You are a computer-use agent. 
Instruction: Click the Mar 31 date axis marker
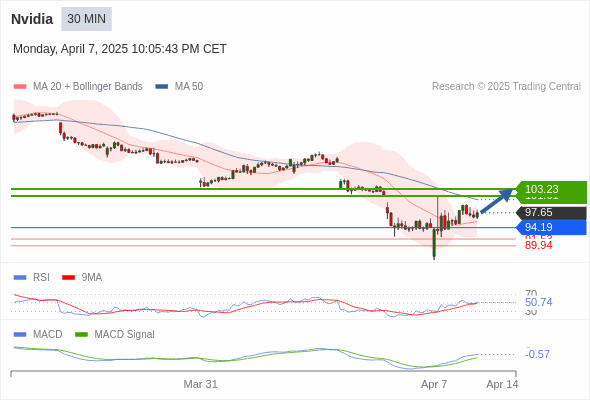201,384
